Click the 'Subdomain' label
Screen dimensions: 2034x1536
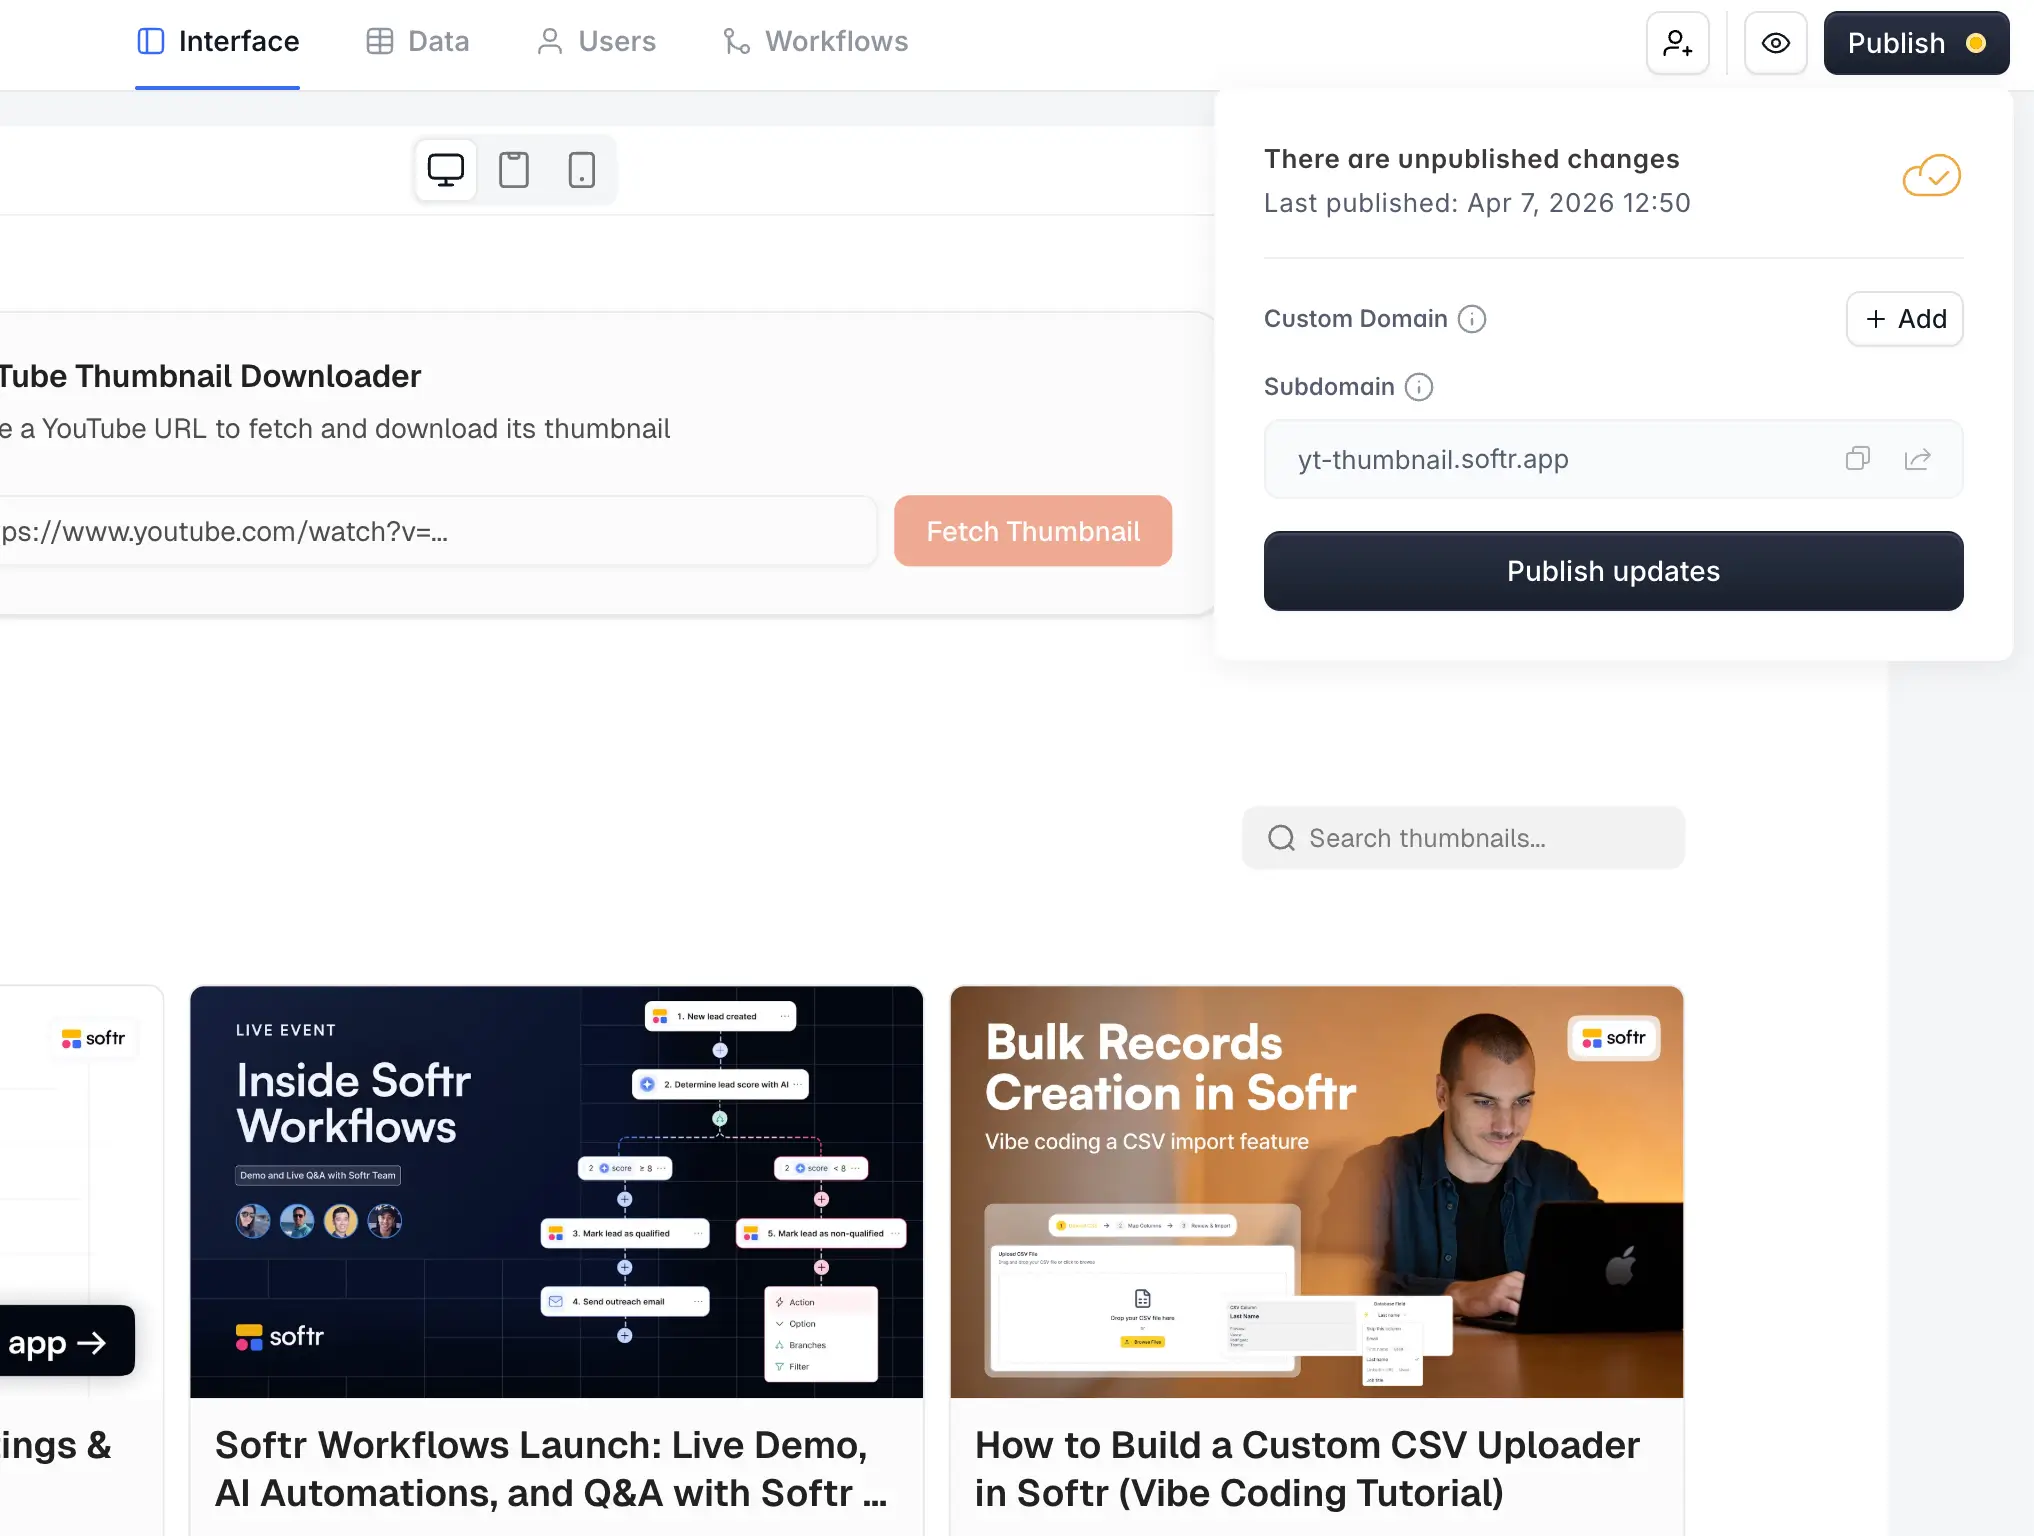(x=1329, y=387)
